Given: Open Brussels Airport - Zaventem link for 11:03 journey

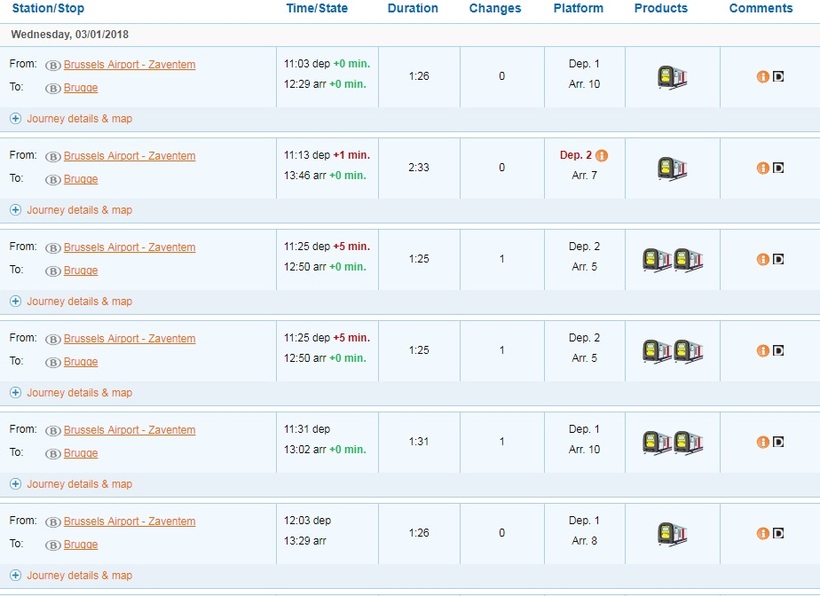Looking at the screenshot, I should pos(130,65).
